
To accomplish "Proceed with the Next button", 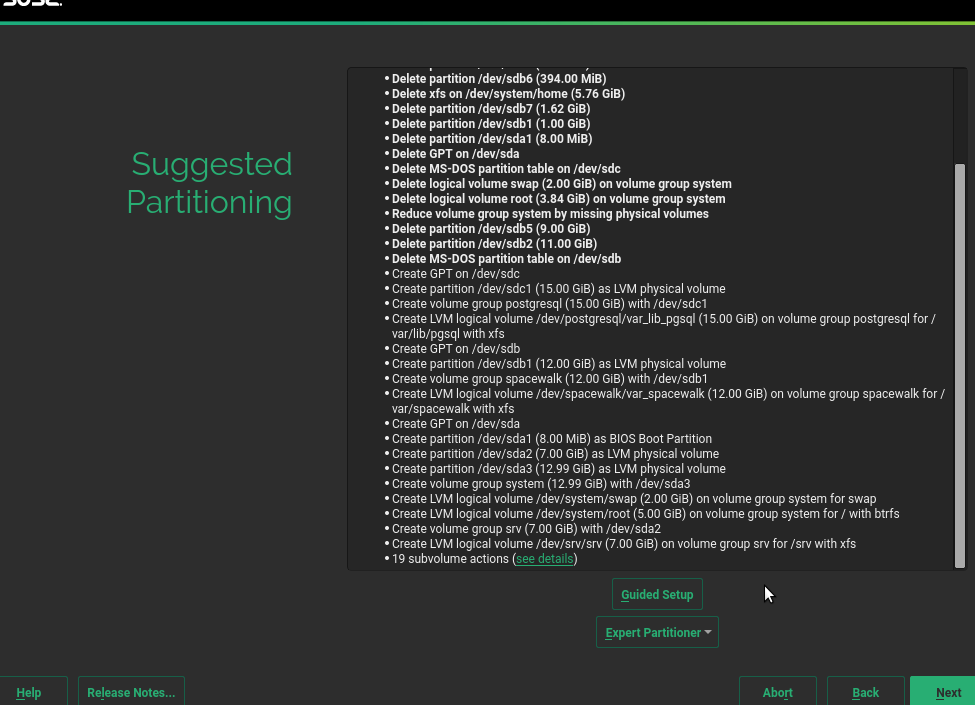I will (947, 692).
